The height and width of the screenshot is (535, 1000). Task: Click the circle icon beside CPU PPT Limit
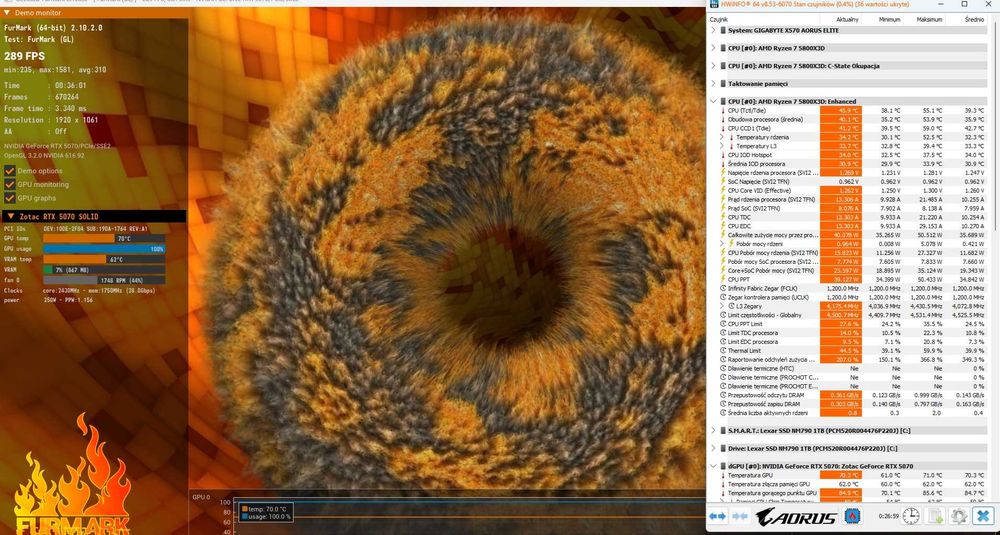tap(723, 324)
